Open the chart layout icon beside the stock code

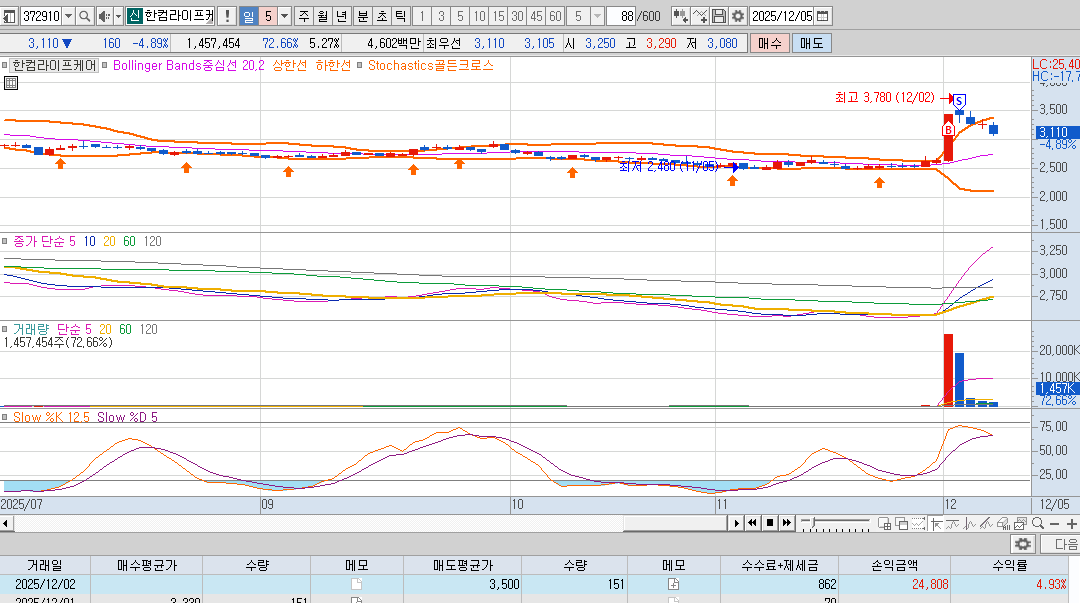click(10, 16)
